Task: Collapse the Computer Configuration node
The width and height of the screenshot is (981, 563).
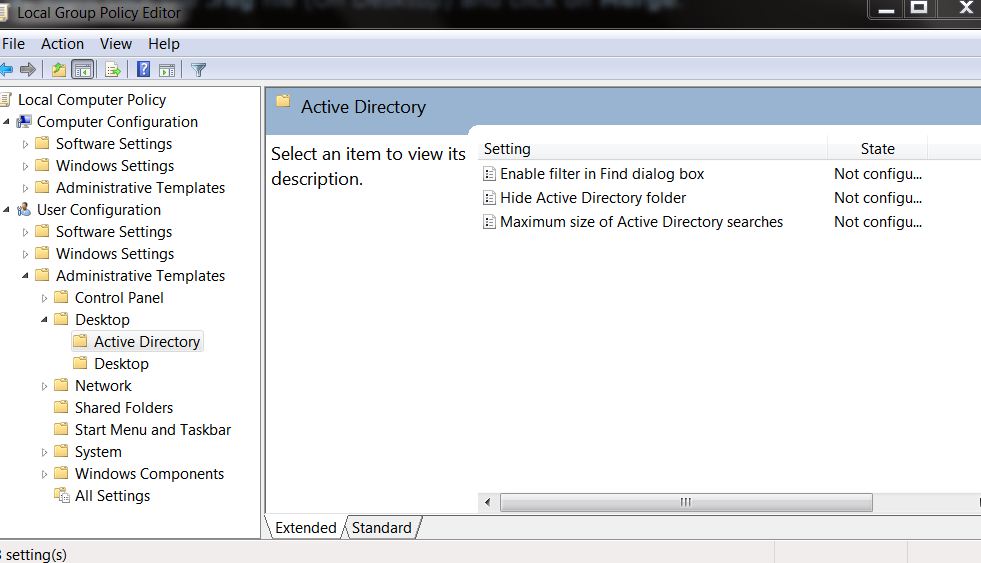Action: (6, 121)
